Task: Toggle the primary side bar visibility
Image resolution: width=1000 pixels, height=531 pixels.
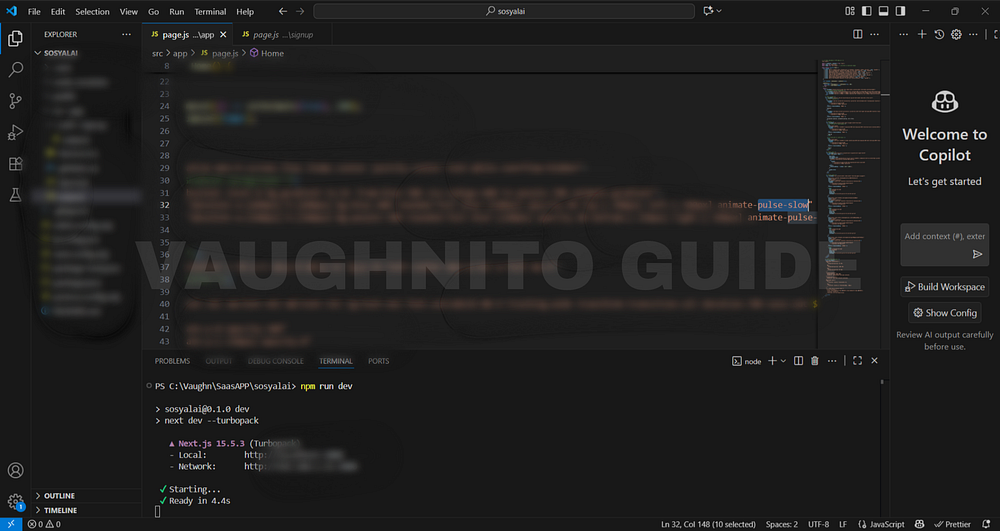Action: (866, 11)
